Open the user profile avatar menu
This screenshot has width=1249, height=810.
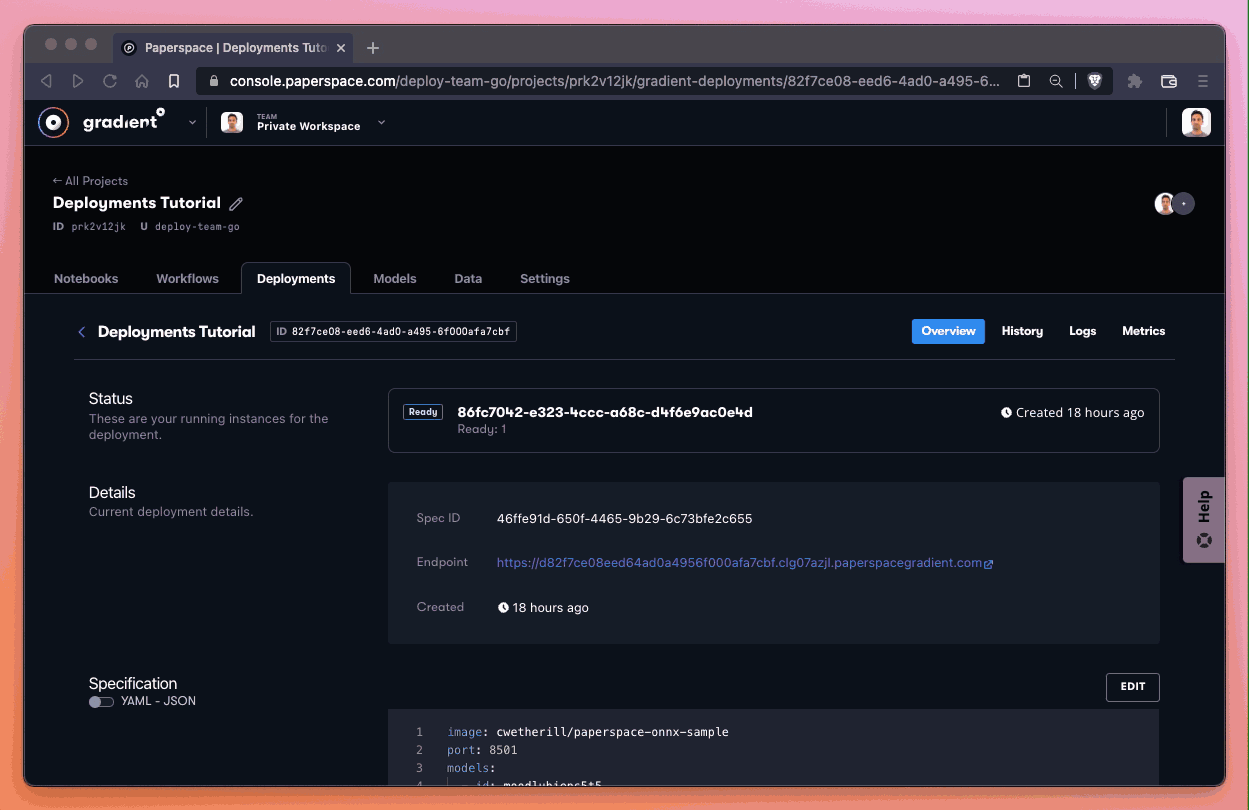coord(1196,122)
